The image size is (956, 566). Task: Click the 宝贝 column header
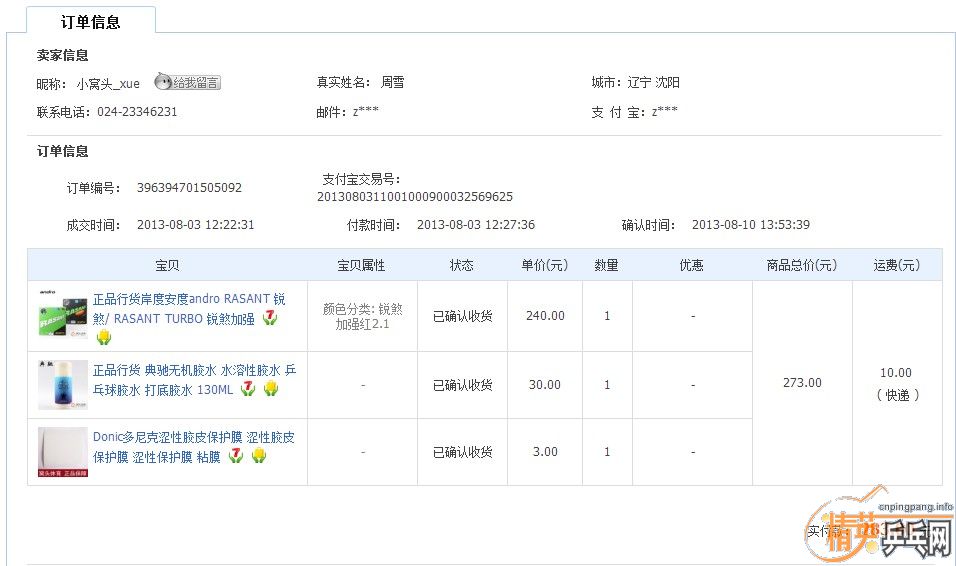click(x=167, y=265)
